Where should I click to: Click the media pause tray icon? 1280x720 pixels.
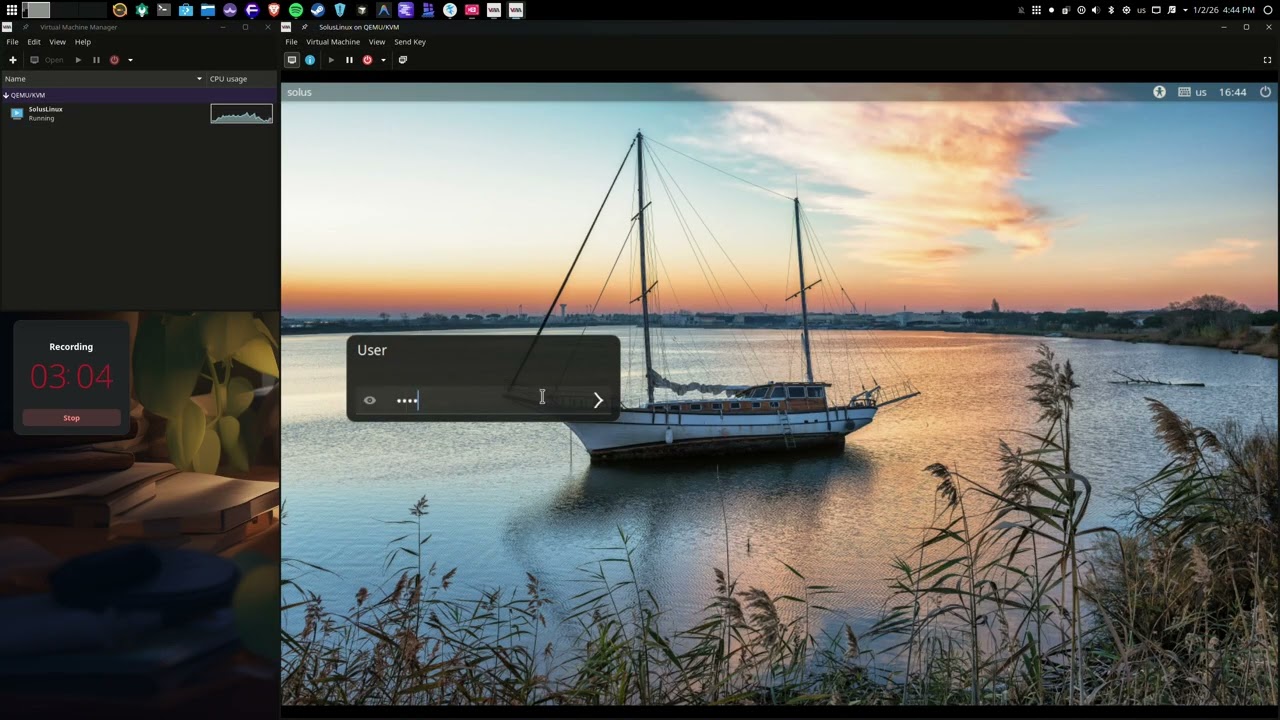click(x=1081, y=10)
